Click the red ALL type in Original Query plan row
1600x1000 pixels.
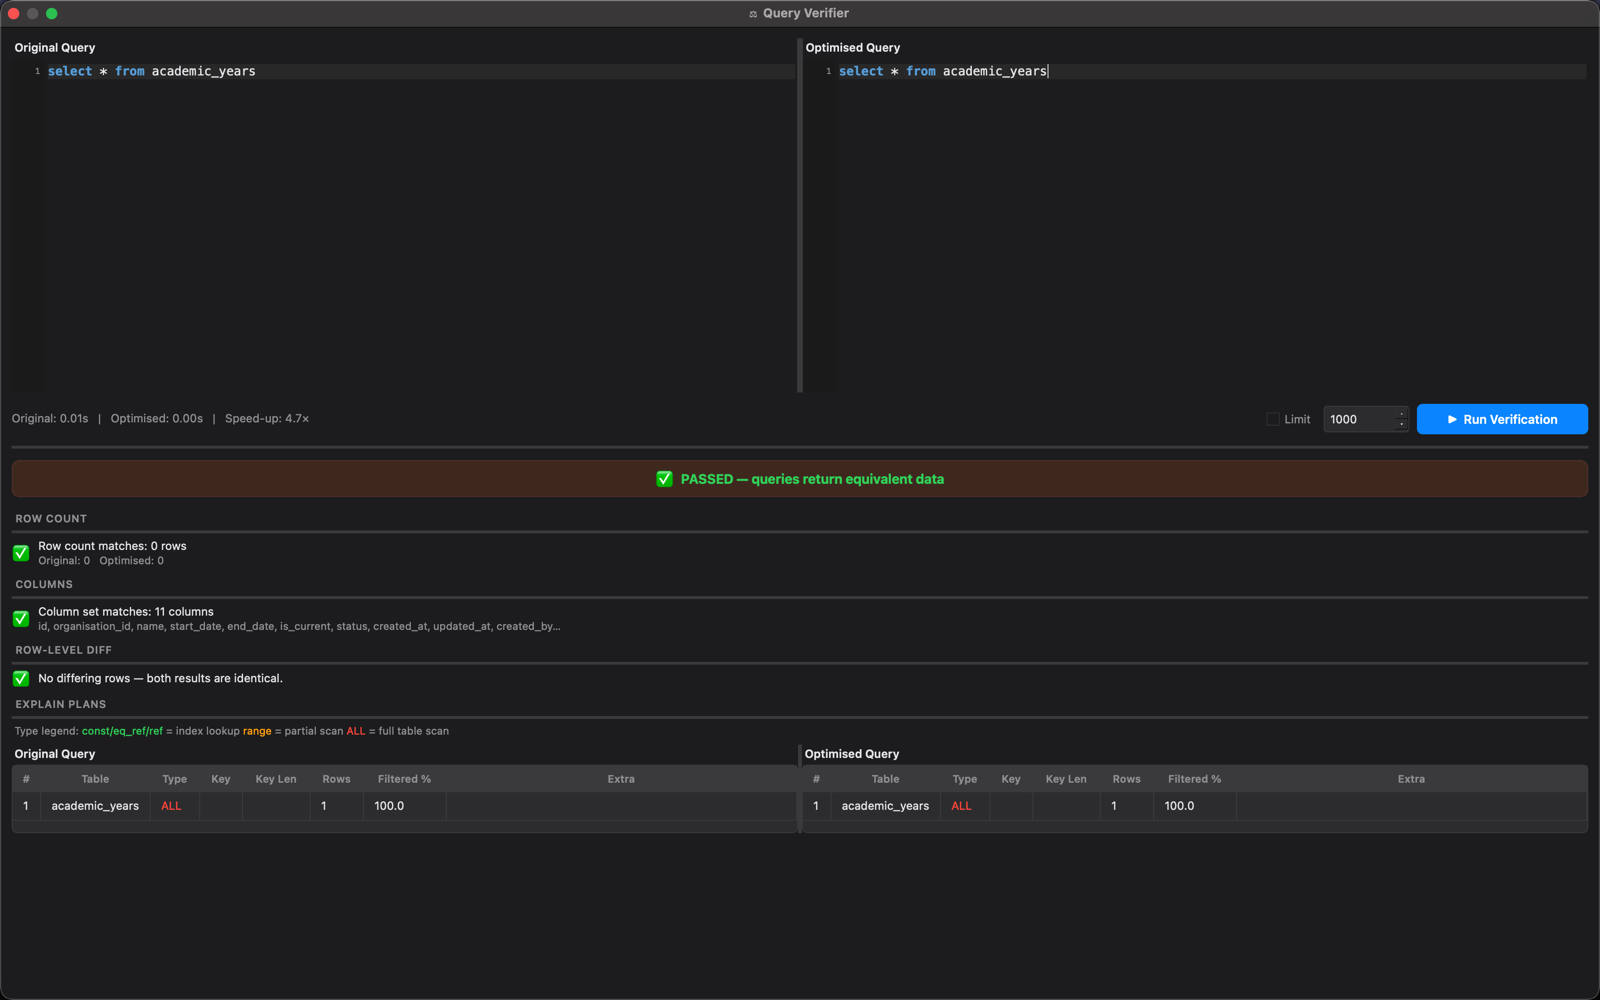click(x=172, y=806)
